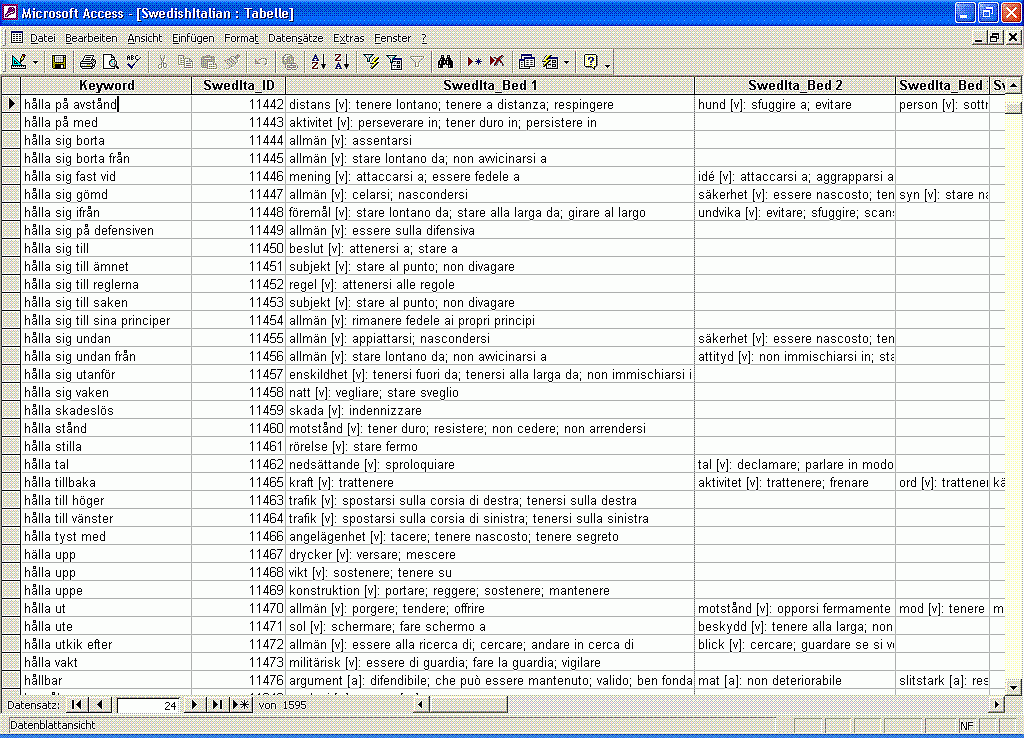This screenshot has width=1024, height=738.
Task: Click the Keyword cell 'hållbar'
Action: [106, 681]
